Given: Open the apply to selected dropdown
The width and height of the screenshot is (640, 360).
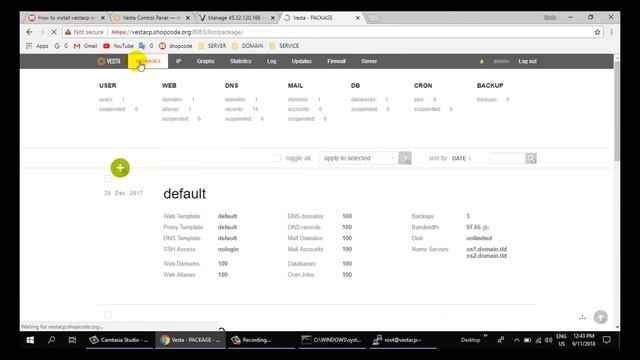Looking at the screenshot, I should click(x=358, y=158).
